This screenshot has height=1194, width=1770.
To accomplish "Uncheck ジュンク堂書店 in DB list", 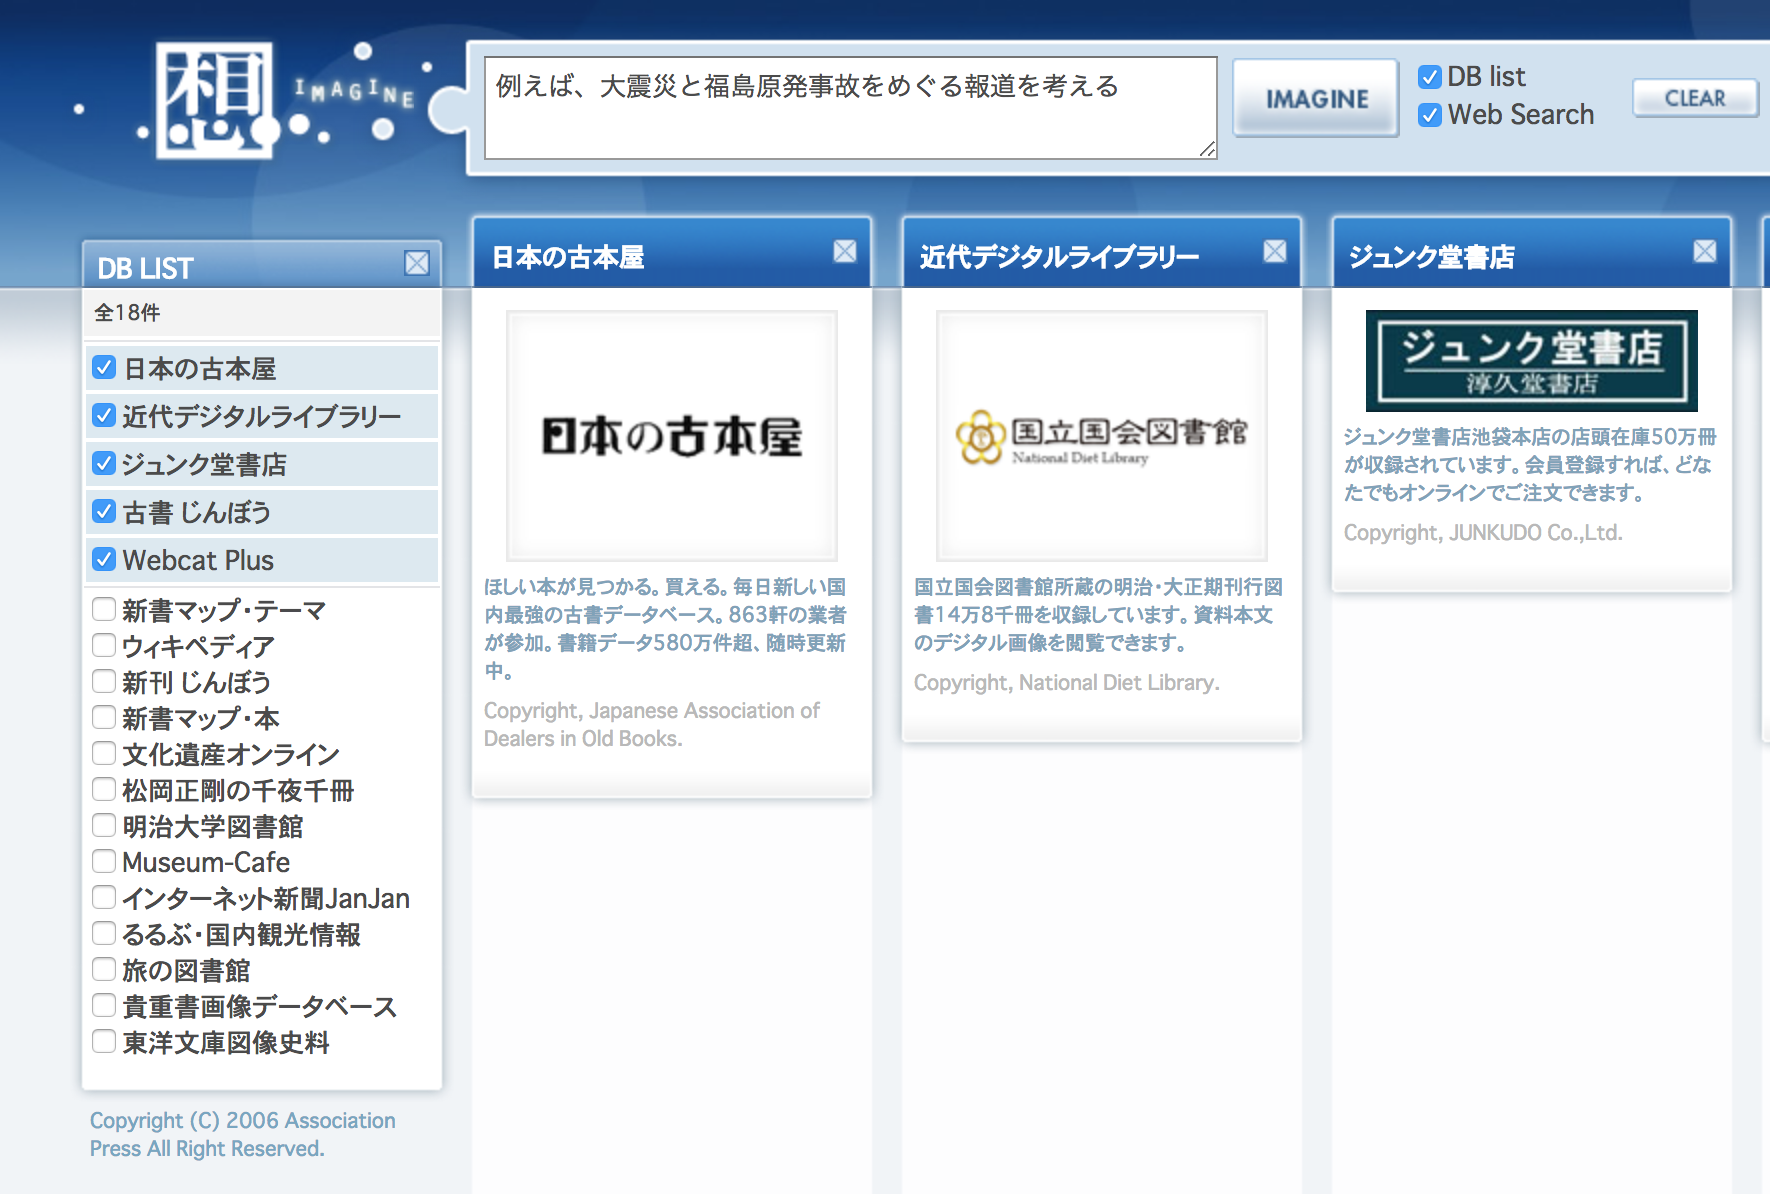I will tap(104, 463).
